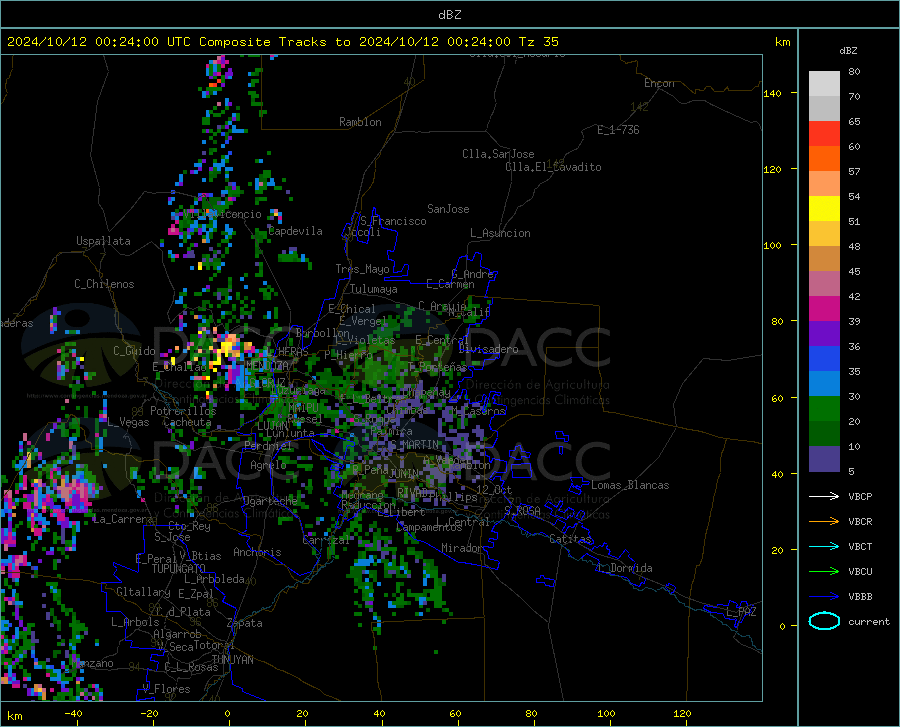This screenshot has width=900, height=727.
Task: Select the light blue swatch between 35 and 30
Action: tap(824, 383)
